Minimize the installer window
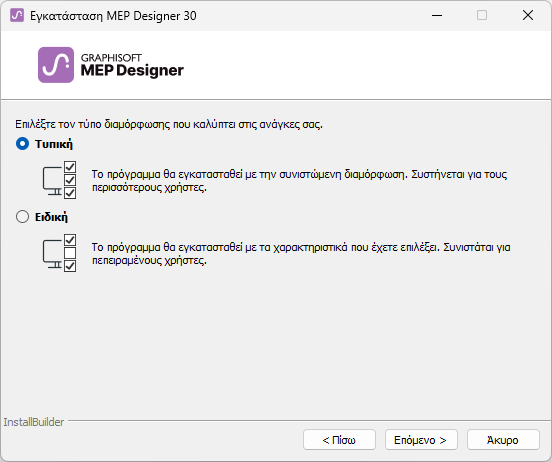Screen dimensions: 552x462 (437, 15)
